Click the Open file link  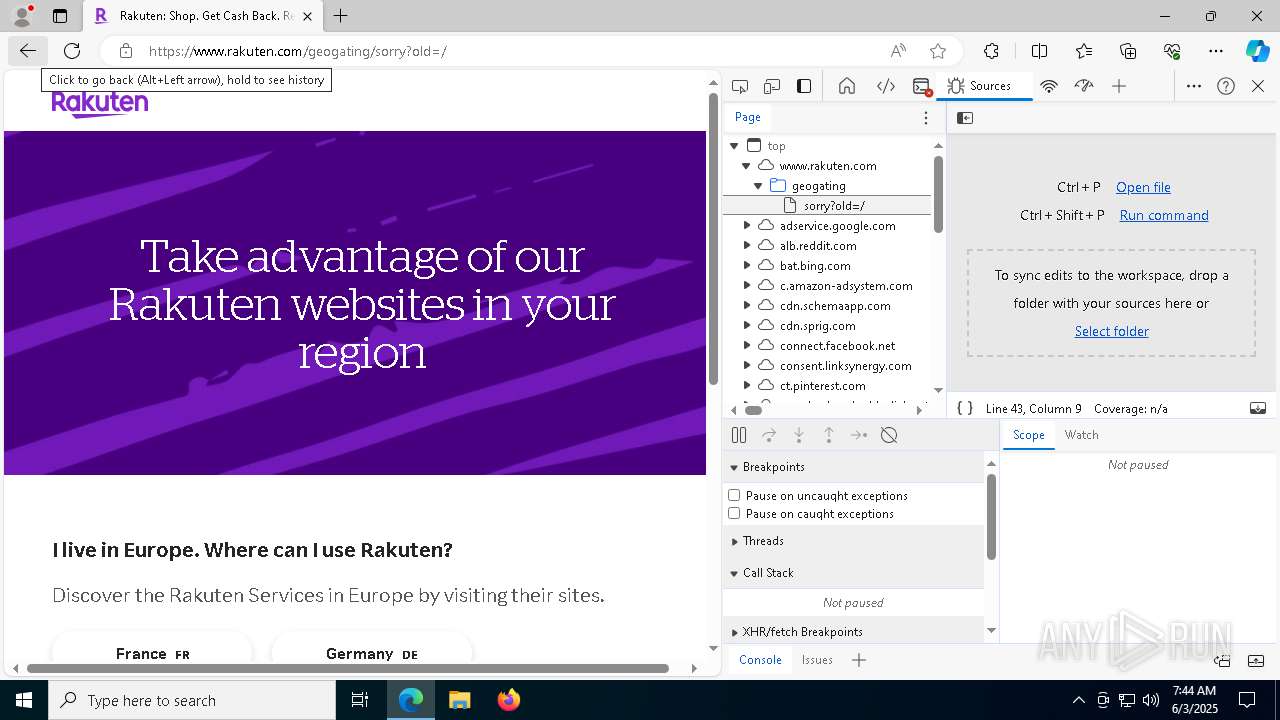(1143, 187)
